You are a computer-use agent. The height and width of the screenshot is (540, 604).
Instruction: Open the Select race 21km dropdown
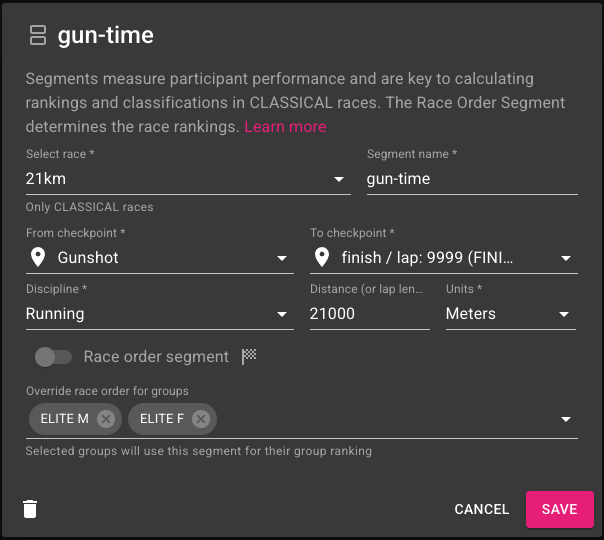(188, 179)
